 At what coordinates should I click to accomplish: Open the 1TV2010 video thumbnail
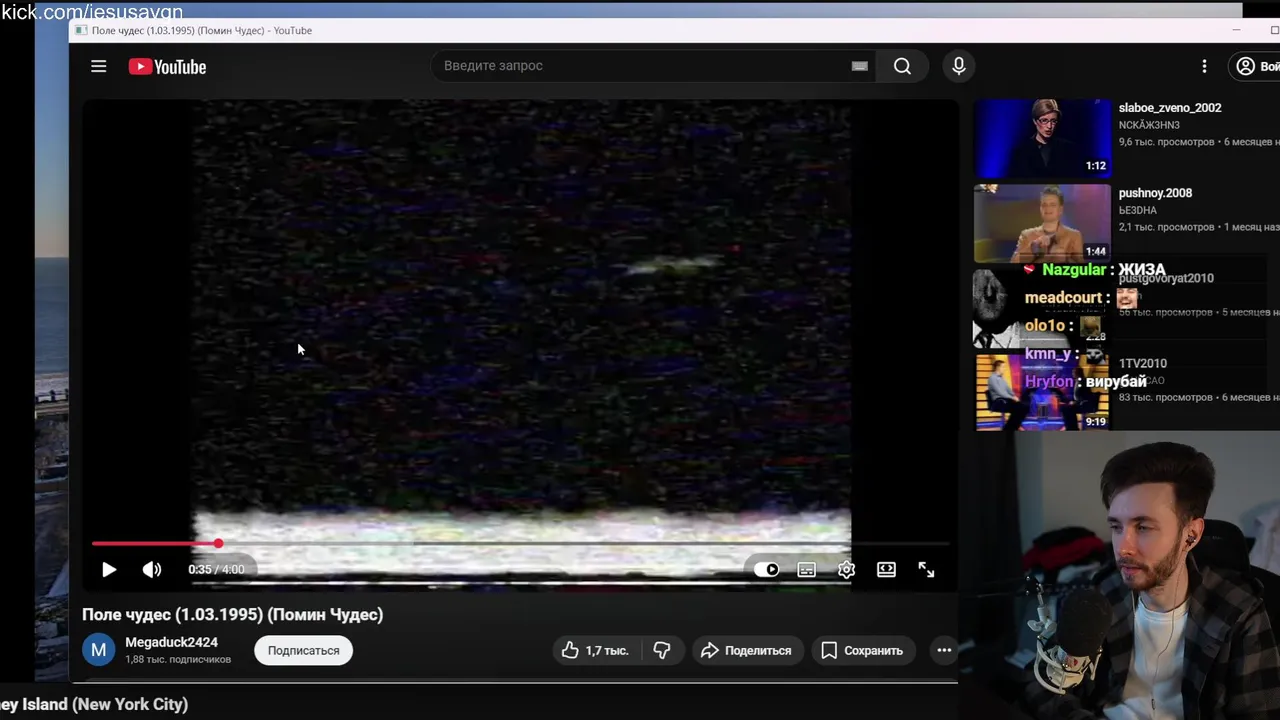point(1042,391)
